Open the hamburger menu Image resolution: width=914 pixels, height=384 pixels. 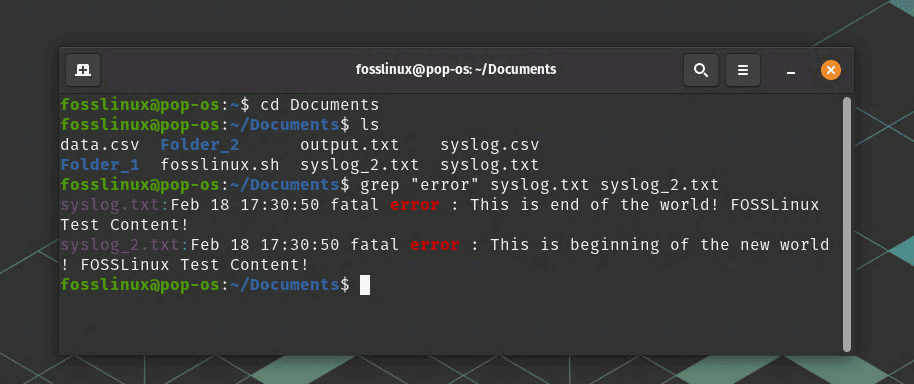point(743,70)
